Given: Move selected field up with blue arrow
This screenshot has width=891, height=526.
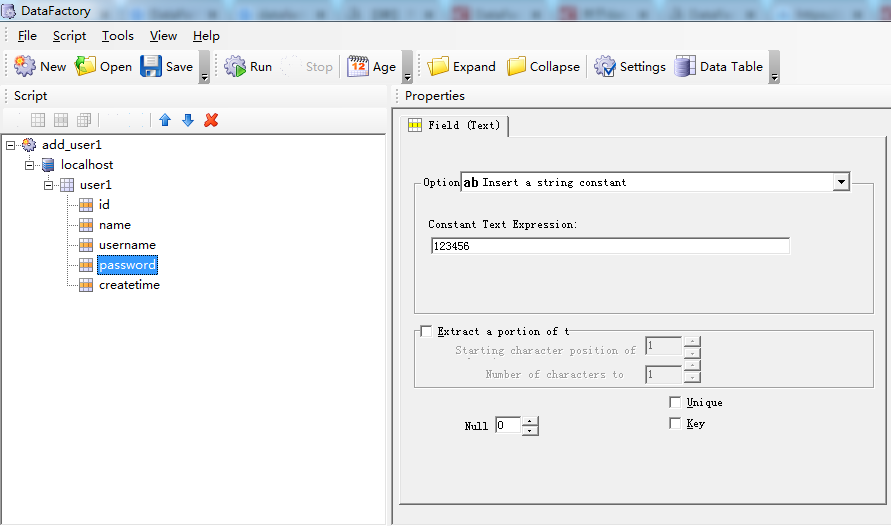Looking at the screenshot, I should [x=165, y=120].
